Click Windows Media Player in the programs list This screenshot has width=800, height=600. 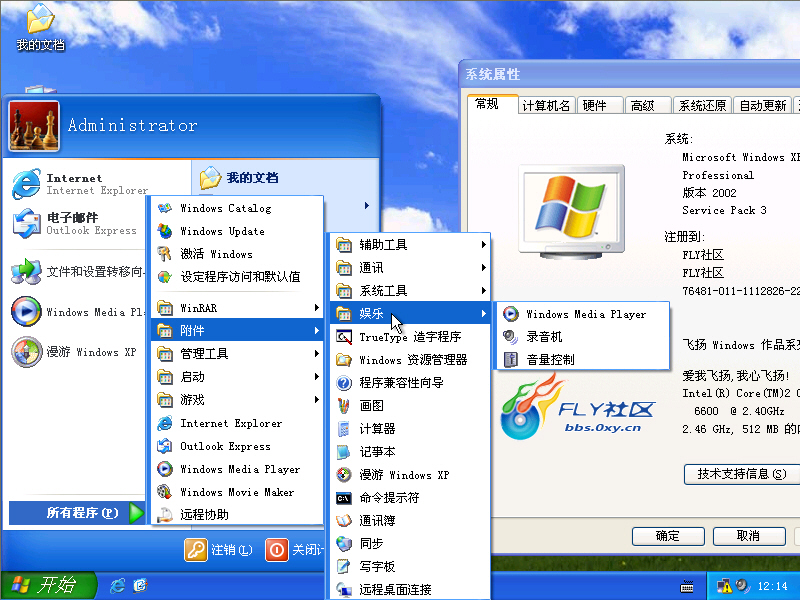point(237,469)
